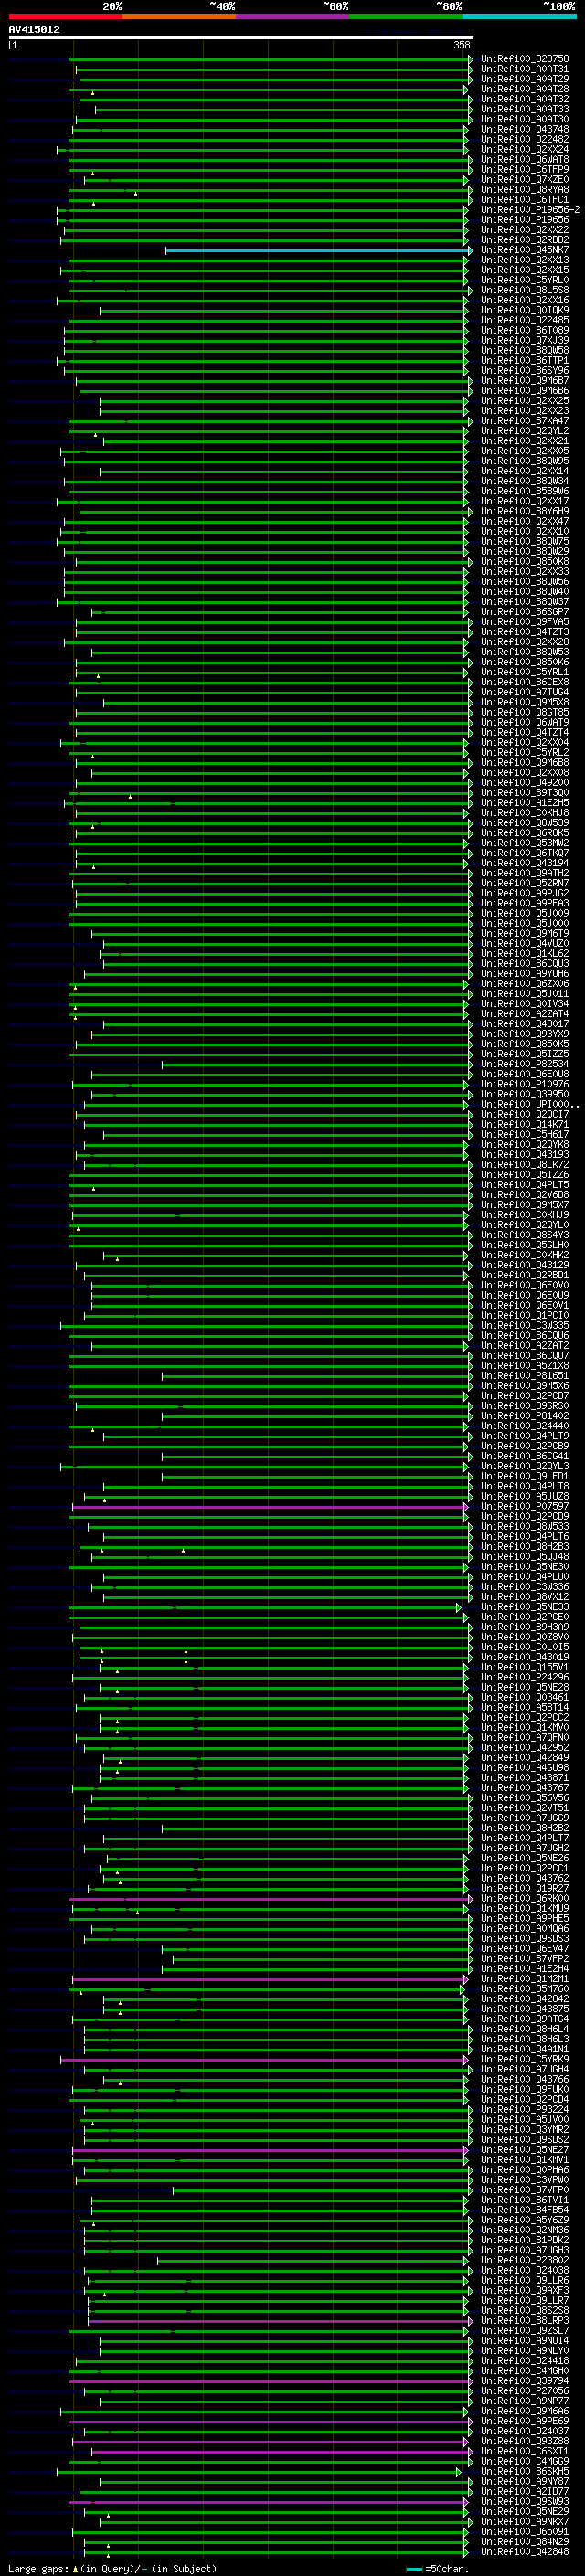Screen dimensions: 585x2576
Task: Open hit UniRef100_O23758
Action: point(525,59)
